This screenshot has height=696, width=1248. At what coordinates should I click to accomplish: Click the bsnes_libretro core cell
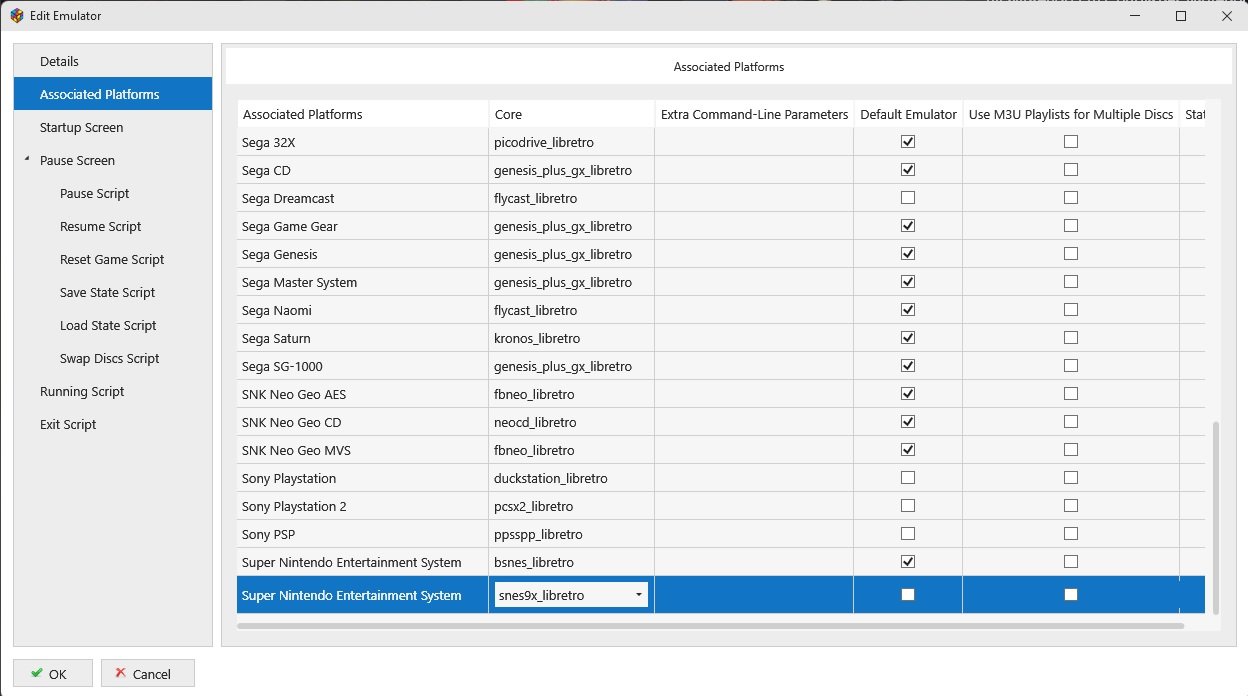(572, 562)
